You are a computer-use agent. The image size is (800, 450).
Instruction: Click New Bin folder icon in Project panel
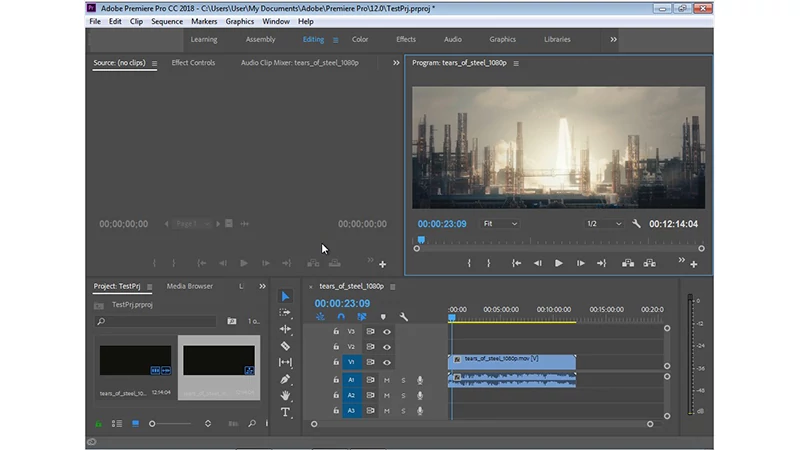232,321
